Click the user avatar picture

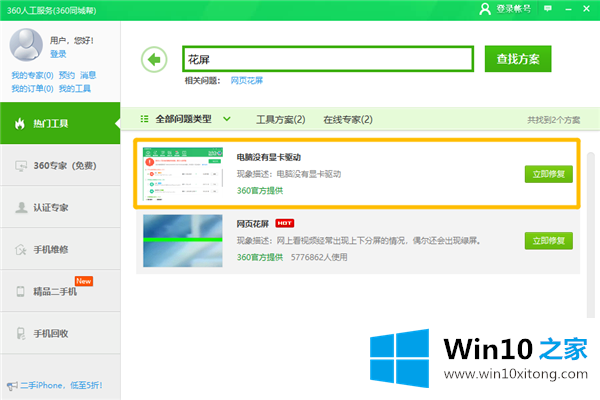tap(26, 45)
